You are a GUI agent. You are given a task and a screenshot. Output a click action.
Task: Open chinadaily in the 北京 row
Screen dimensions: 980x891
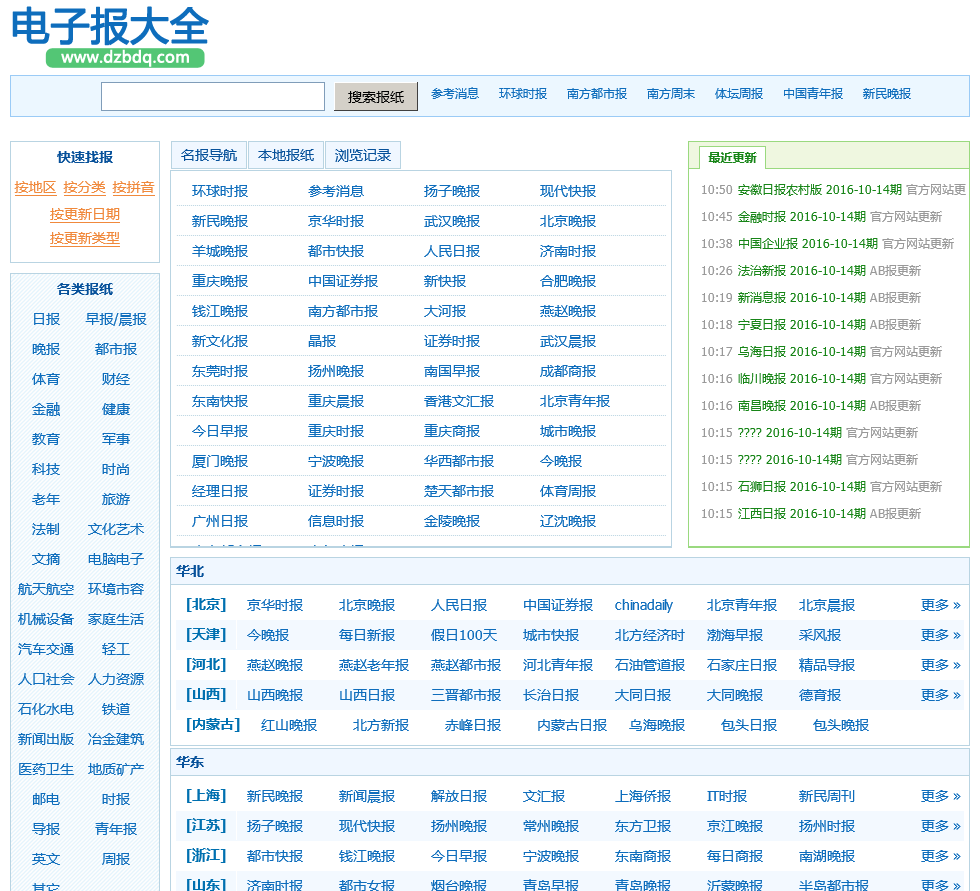pyautogui.click(x=644, y=605)
